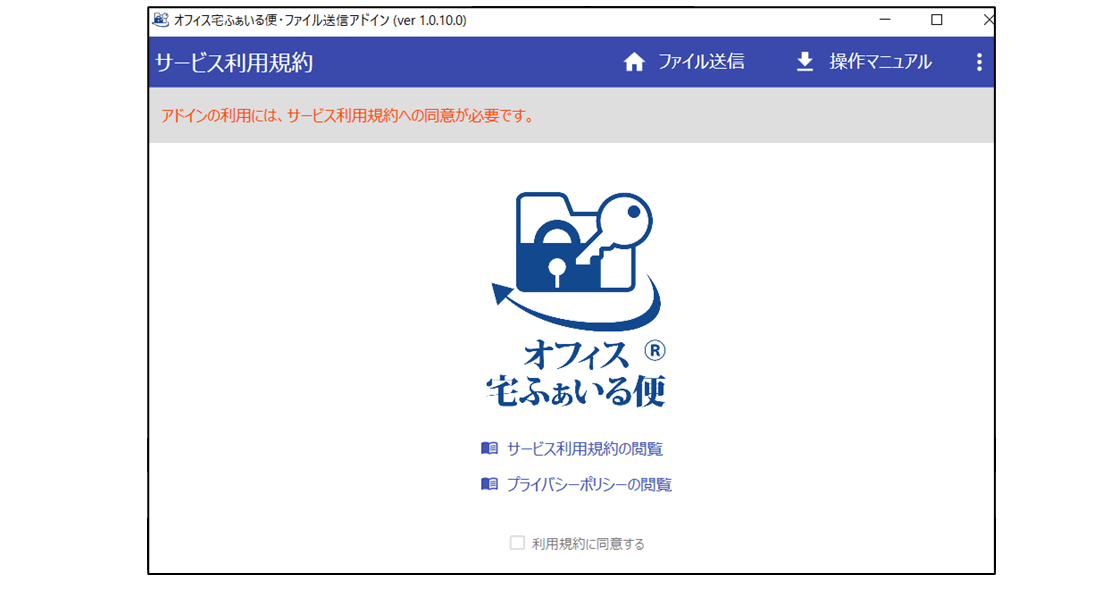Minimize the add-in window
The height and width of the screenshot is (600, 1100).
pos(885,20)
